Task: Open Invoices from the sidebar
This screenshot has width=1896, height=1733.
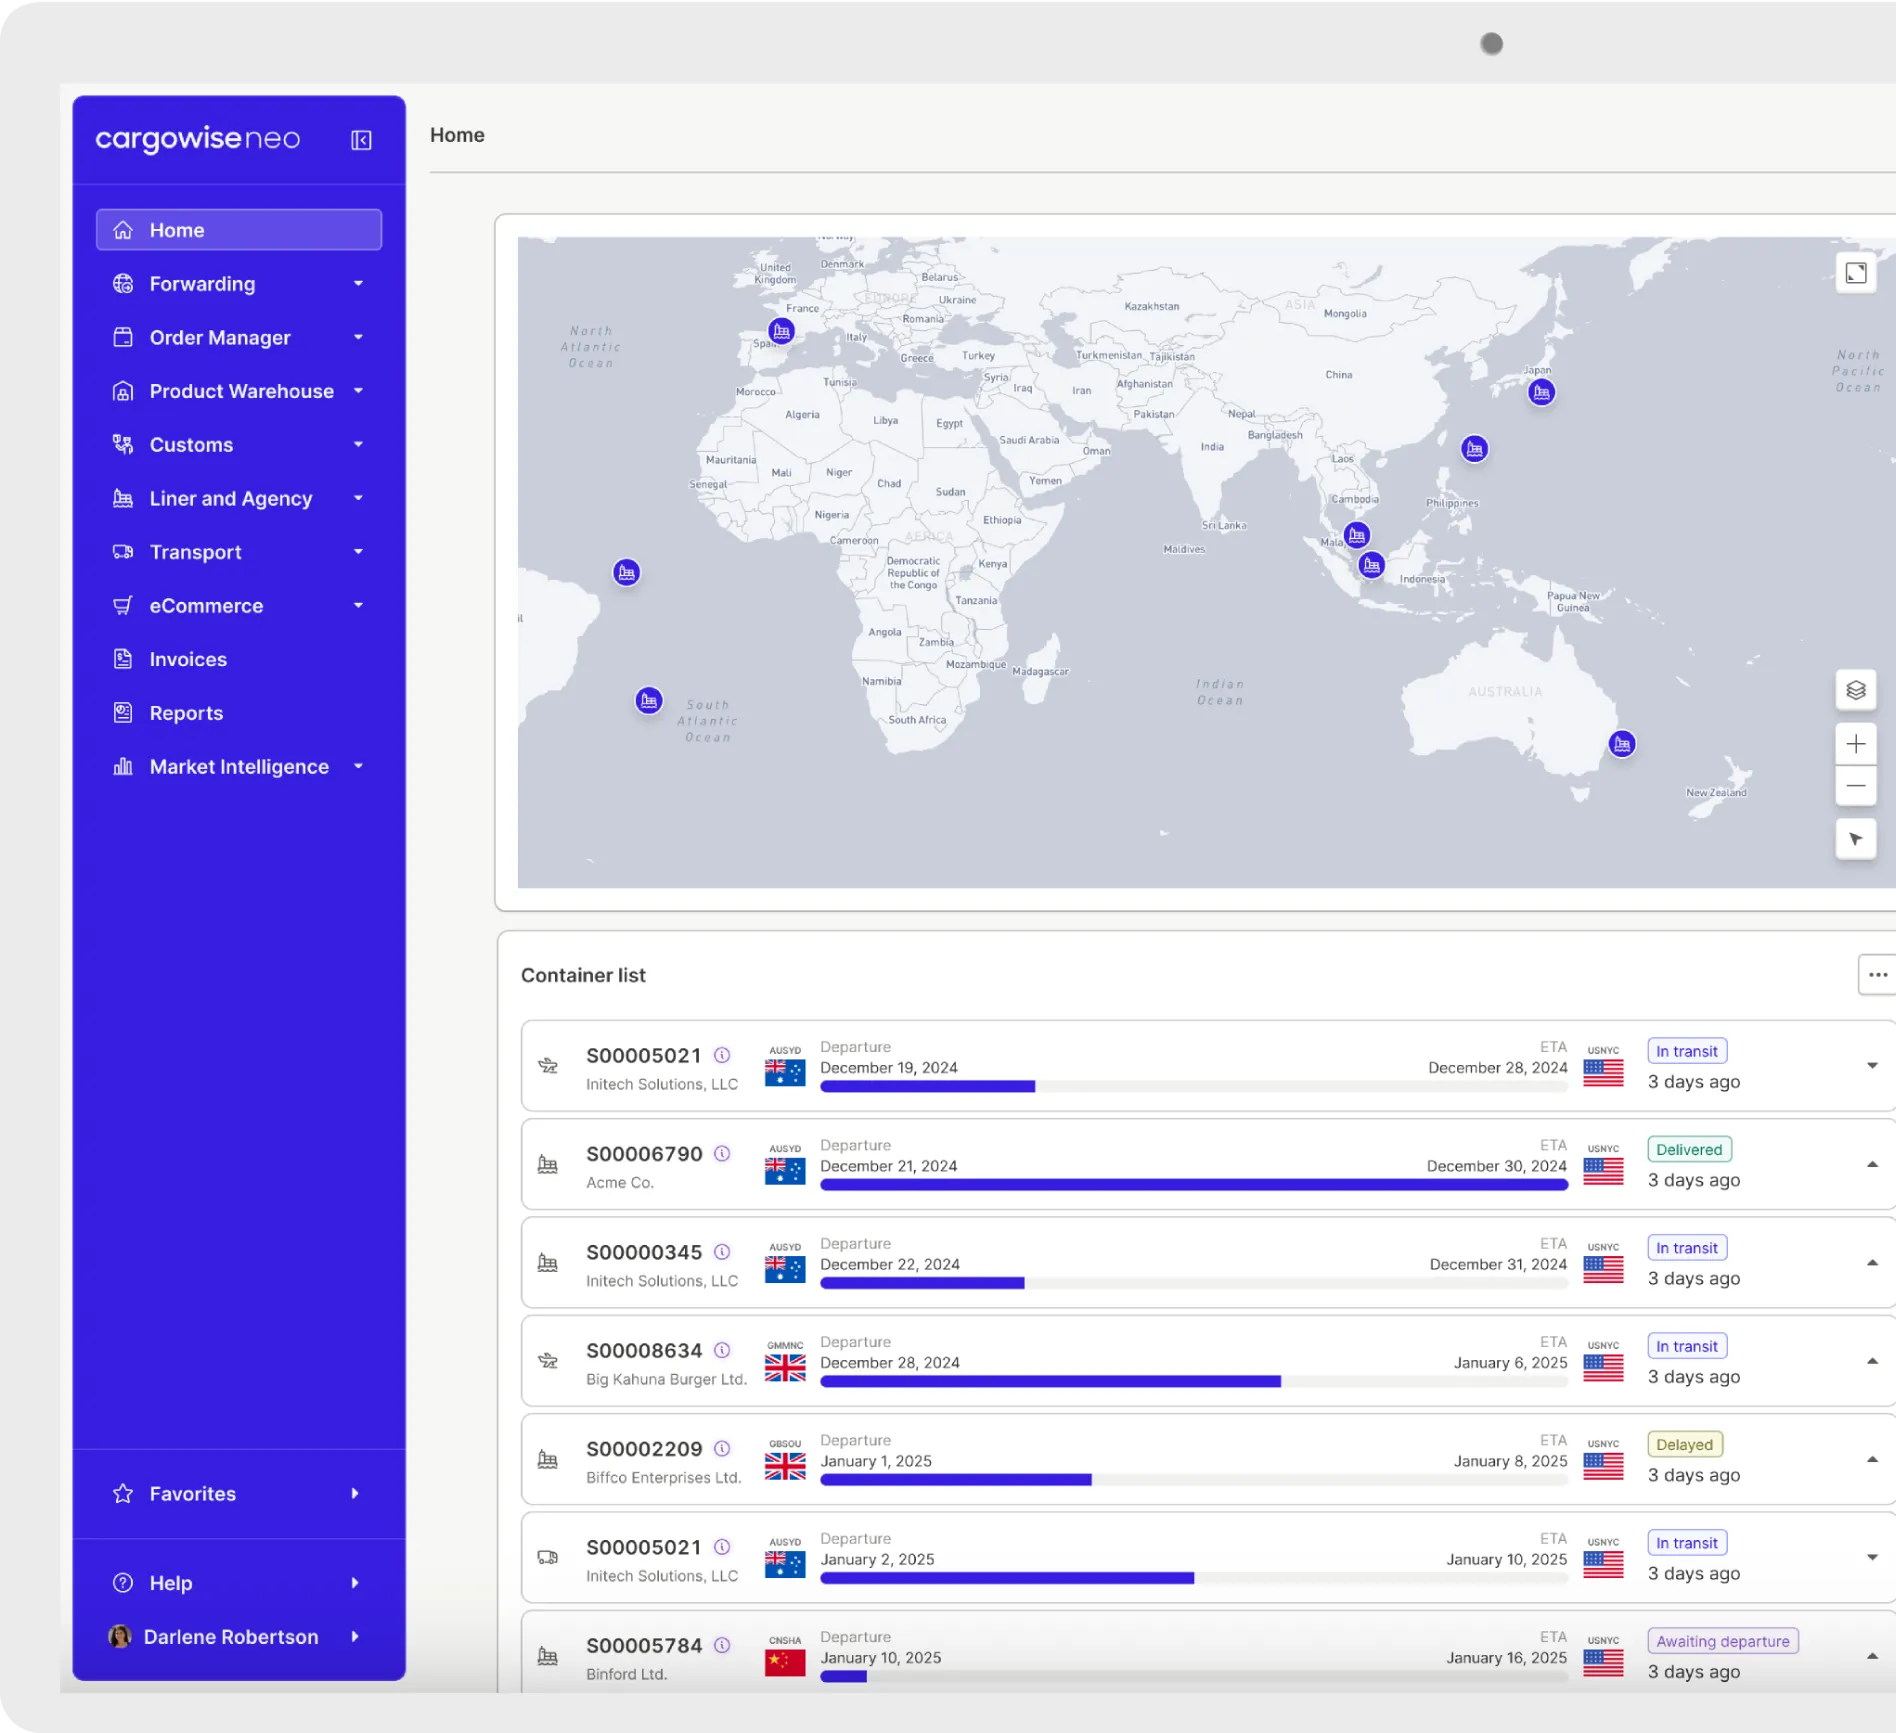Action: point(188,660)
